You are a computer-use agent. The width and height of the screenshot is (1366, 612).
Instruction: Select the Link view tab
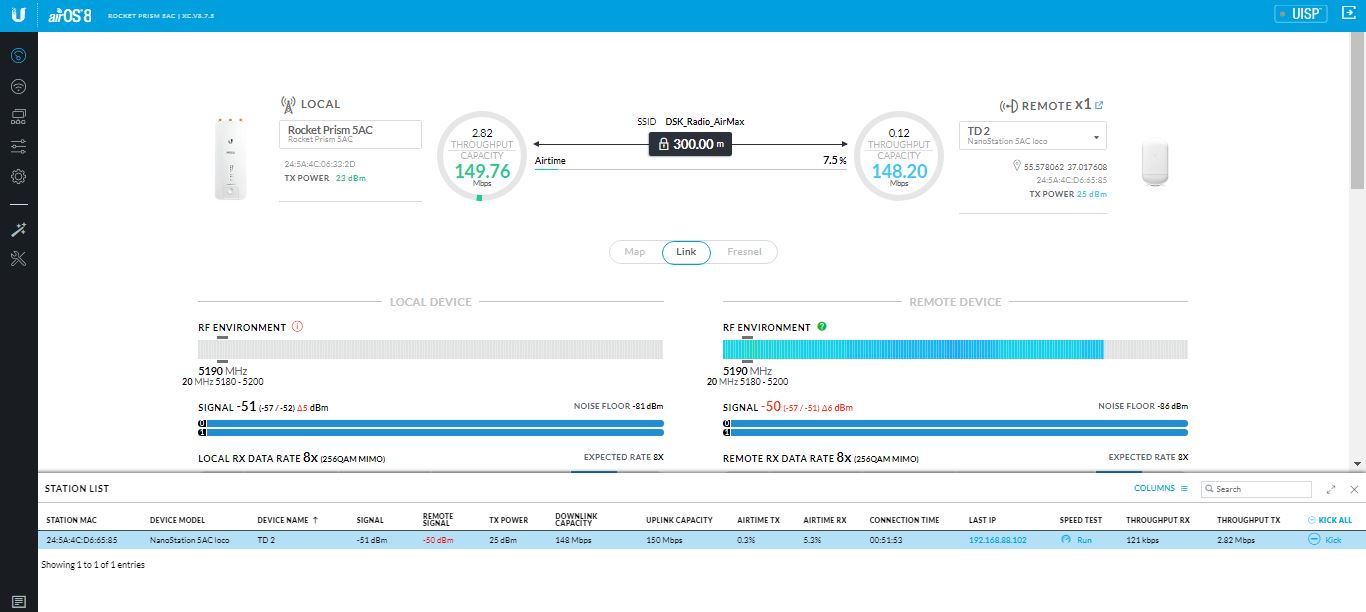coord(686,252)
